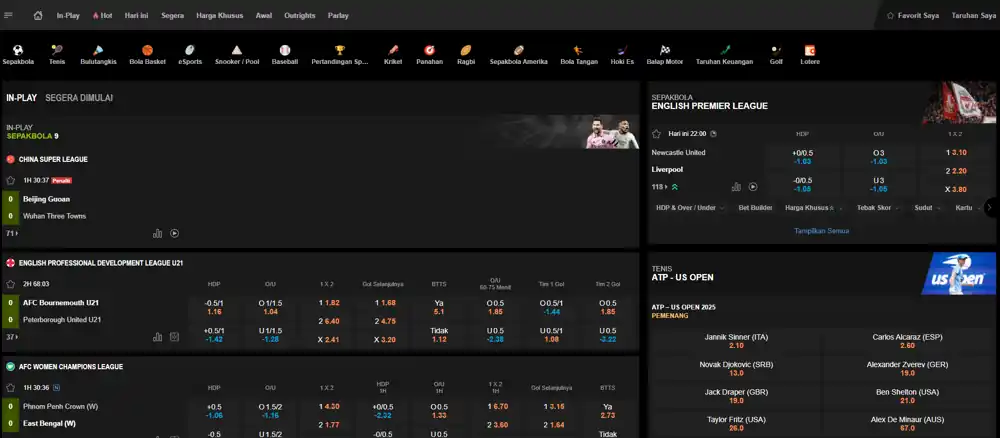Expand 37 more markets for Bournemouth U21
This screenshot has height=438, width=1000.
point(11,337)
